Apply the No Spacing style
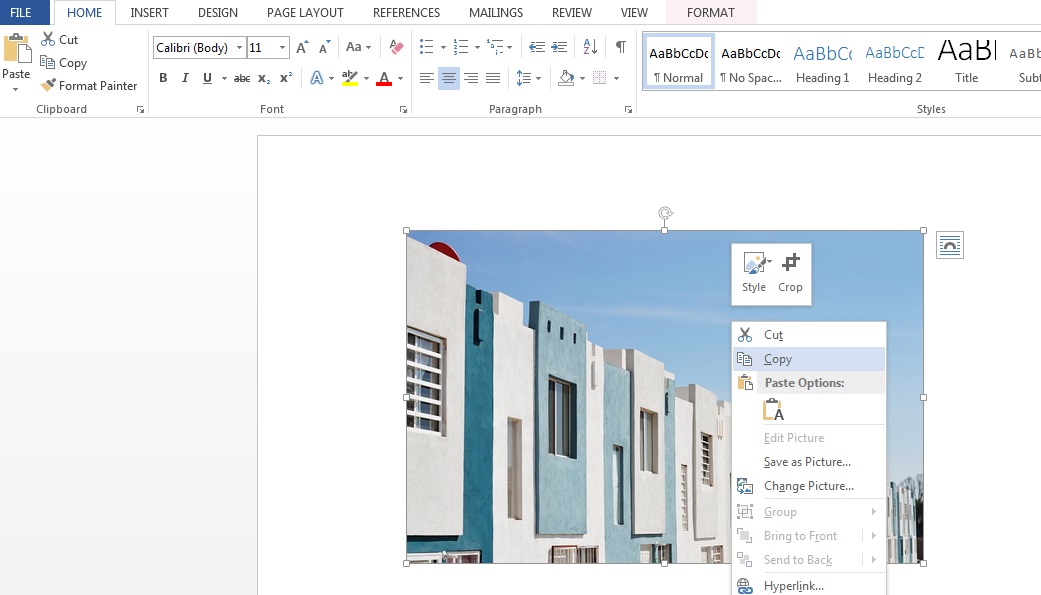Image resolution: width=1041 pixels, height=595 pixels. coord(751,62)
